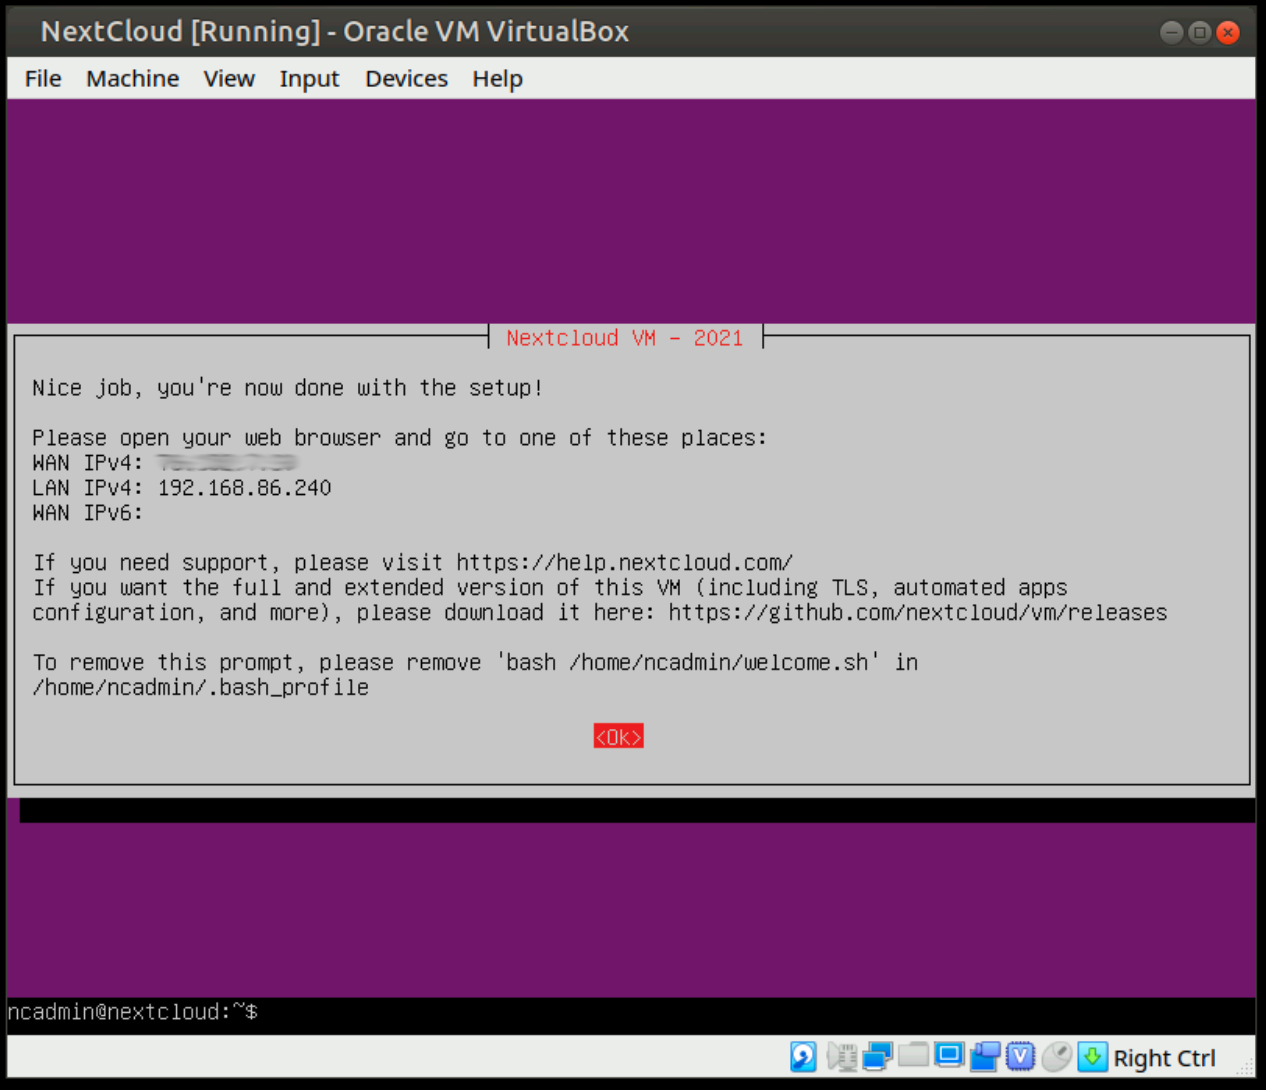The width and height of the screenshot is (1266, 1090).
Task: Open the network adapters status icon
Action: [878, 1056]
